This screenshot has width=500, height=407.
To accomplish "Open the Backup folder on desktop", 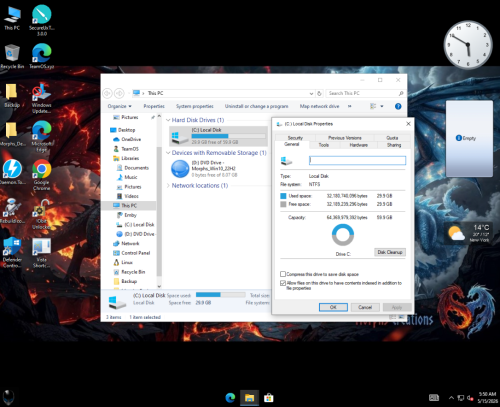I will click(x=12, y=95).
